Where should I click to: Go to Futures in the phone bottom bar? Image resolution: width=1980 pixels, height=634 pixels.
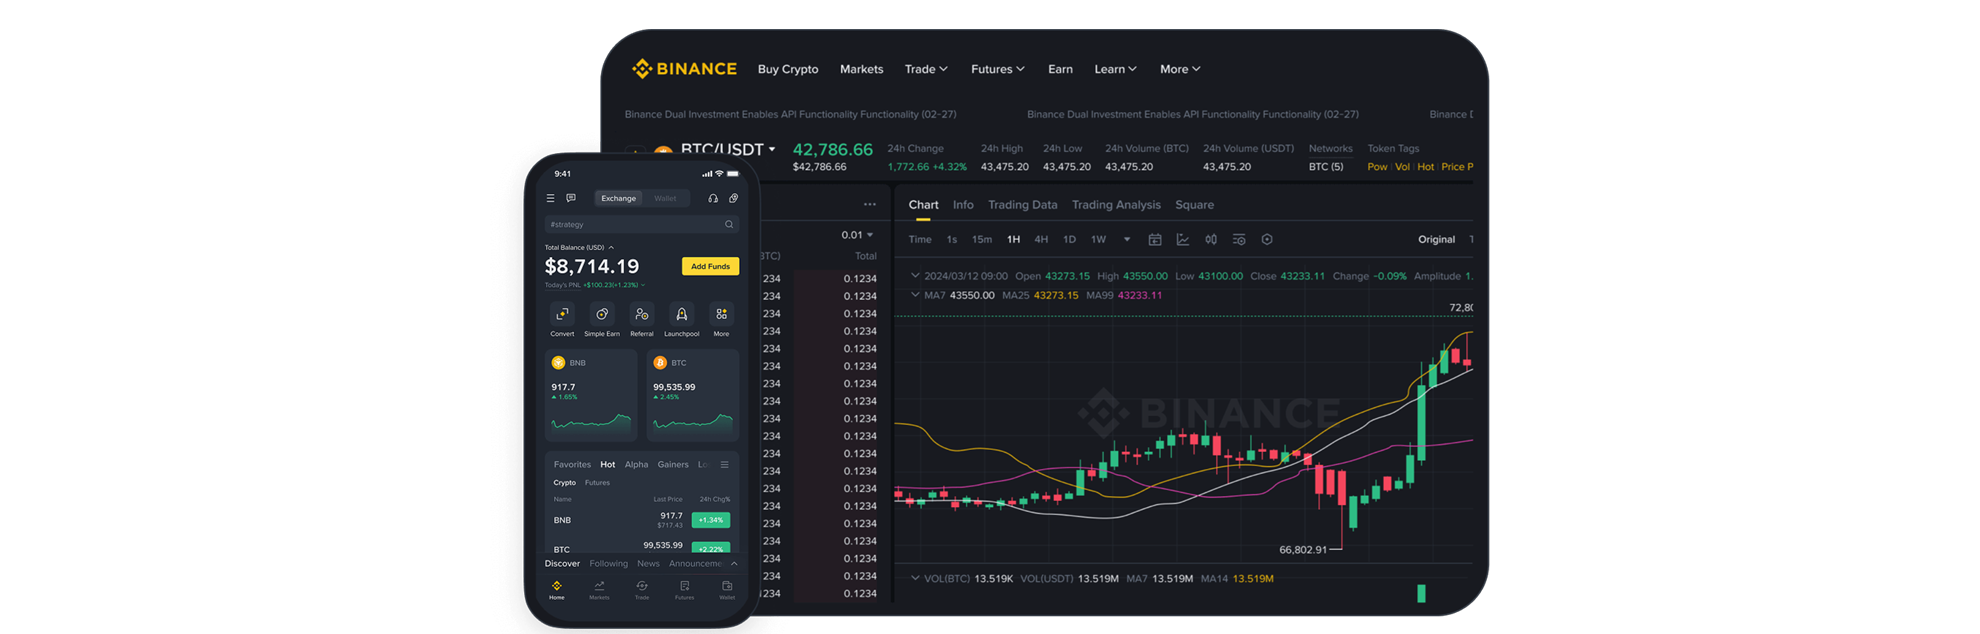[684, 590]
